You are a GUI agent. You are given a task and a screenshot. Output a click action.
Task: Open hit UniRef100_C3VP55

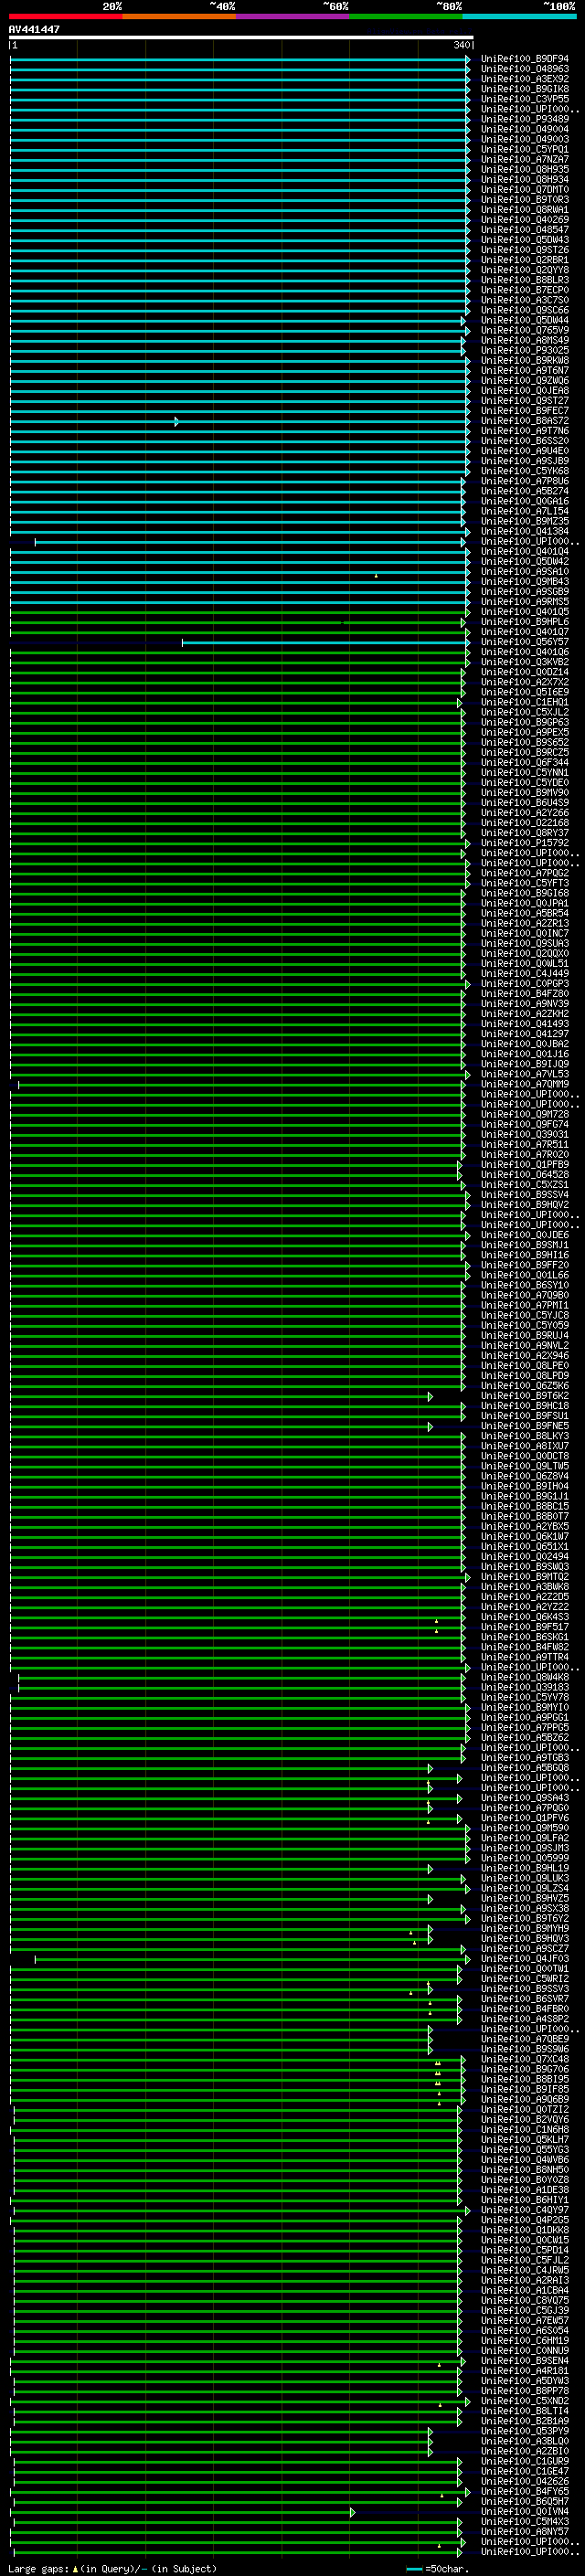525,99
